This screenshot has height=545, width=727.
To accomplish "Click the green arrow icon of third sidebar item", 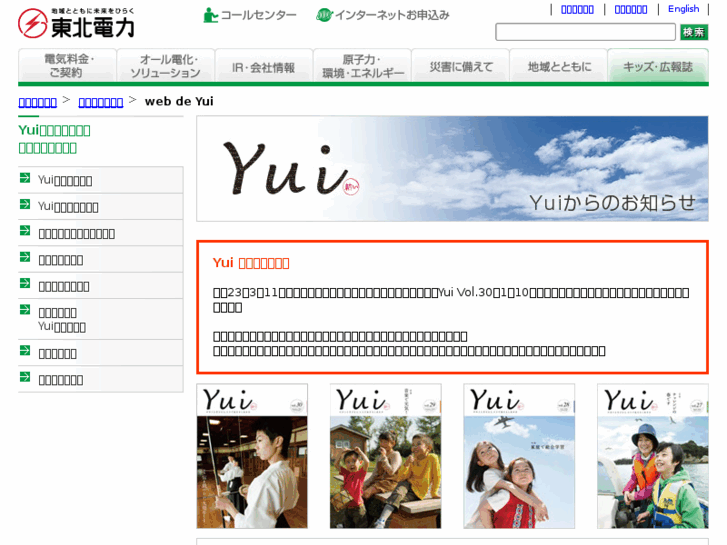I will click(25, 231).
